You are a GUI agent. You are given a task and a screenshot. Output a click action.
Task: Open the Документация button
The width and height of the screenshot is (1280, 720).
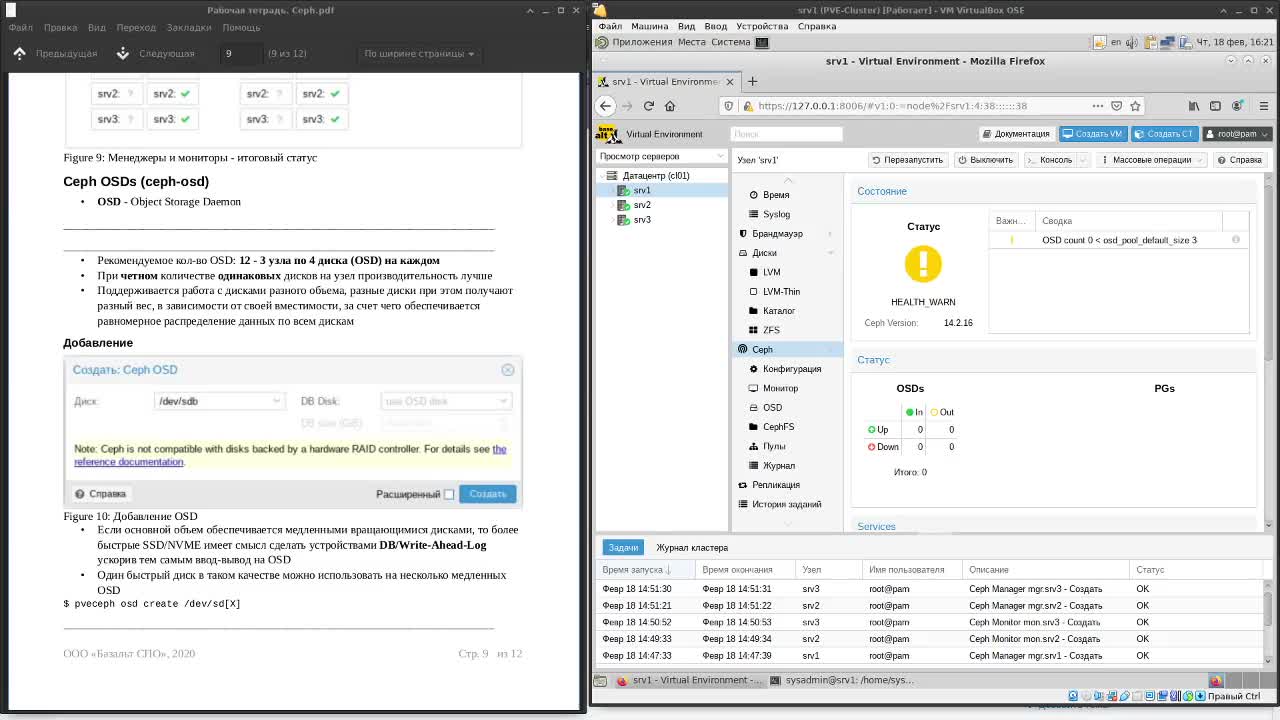coord(1015,134)
